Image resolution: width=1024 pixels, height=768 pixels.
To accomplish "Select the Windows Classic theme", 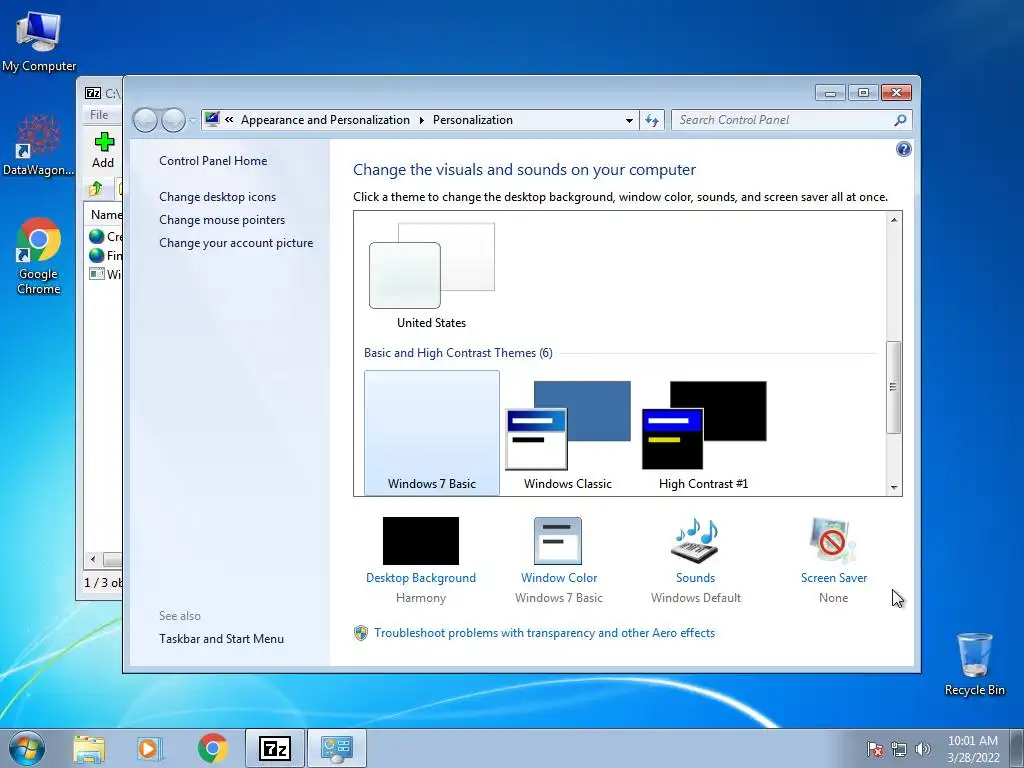I will pos(568,435).
